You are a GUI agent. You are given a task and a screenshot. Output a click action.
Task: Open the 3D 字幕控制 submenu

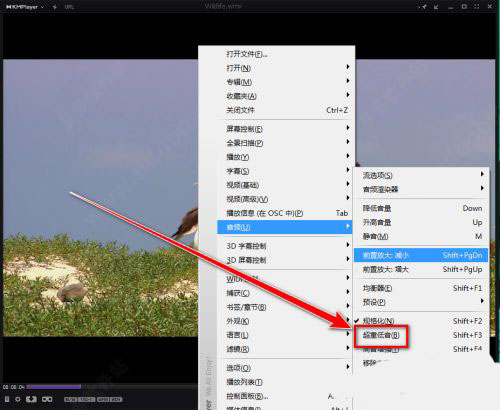coord(286,246)
